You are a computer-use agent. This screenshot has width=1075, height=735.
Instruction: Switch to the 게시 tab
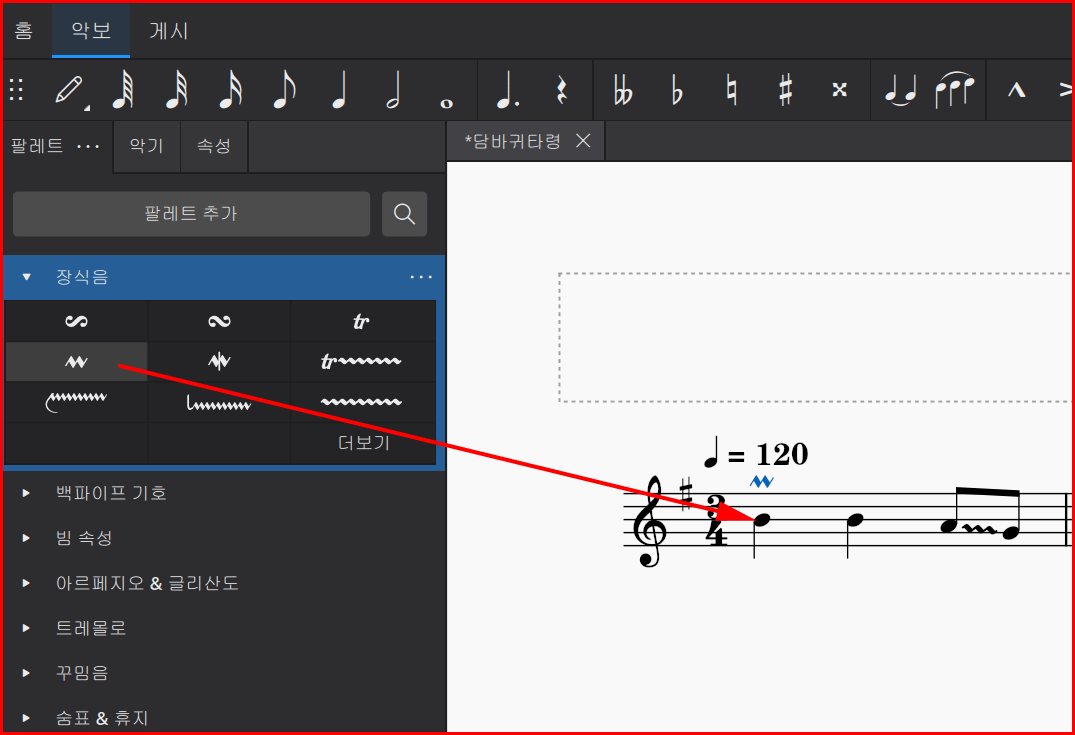click(x=169, y=31)
